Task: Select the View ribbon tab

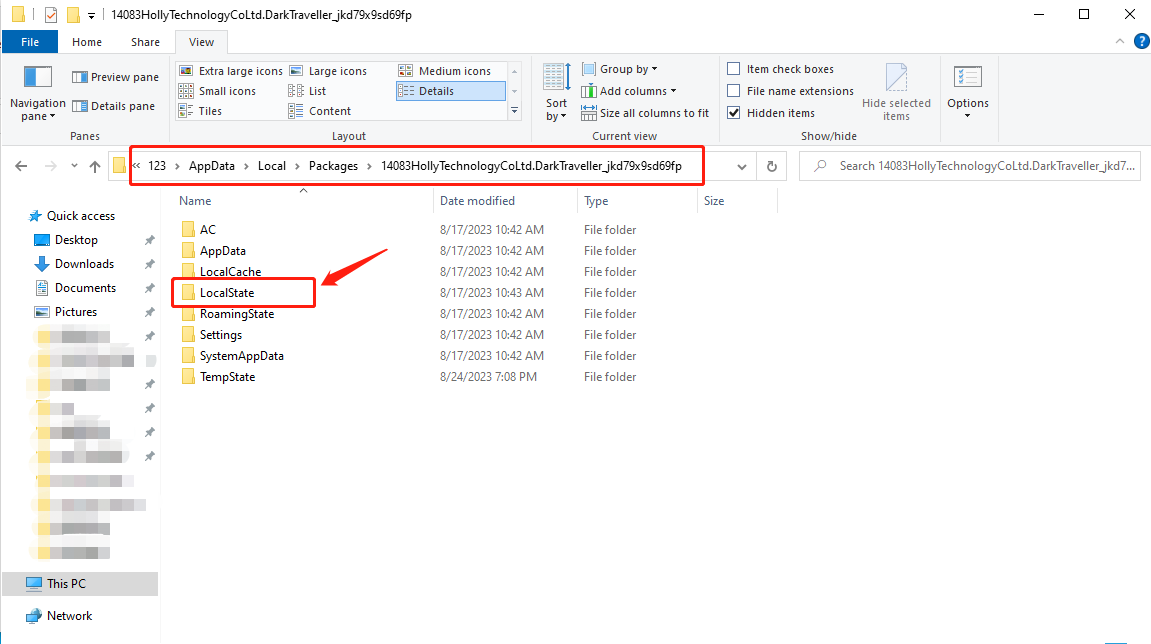Action: (201, 42)
